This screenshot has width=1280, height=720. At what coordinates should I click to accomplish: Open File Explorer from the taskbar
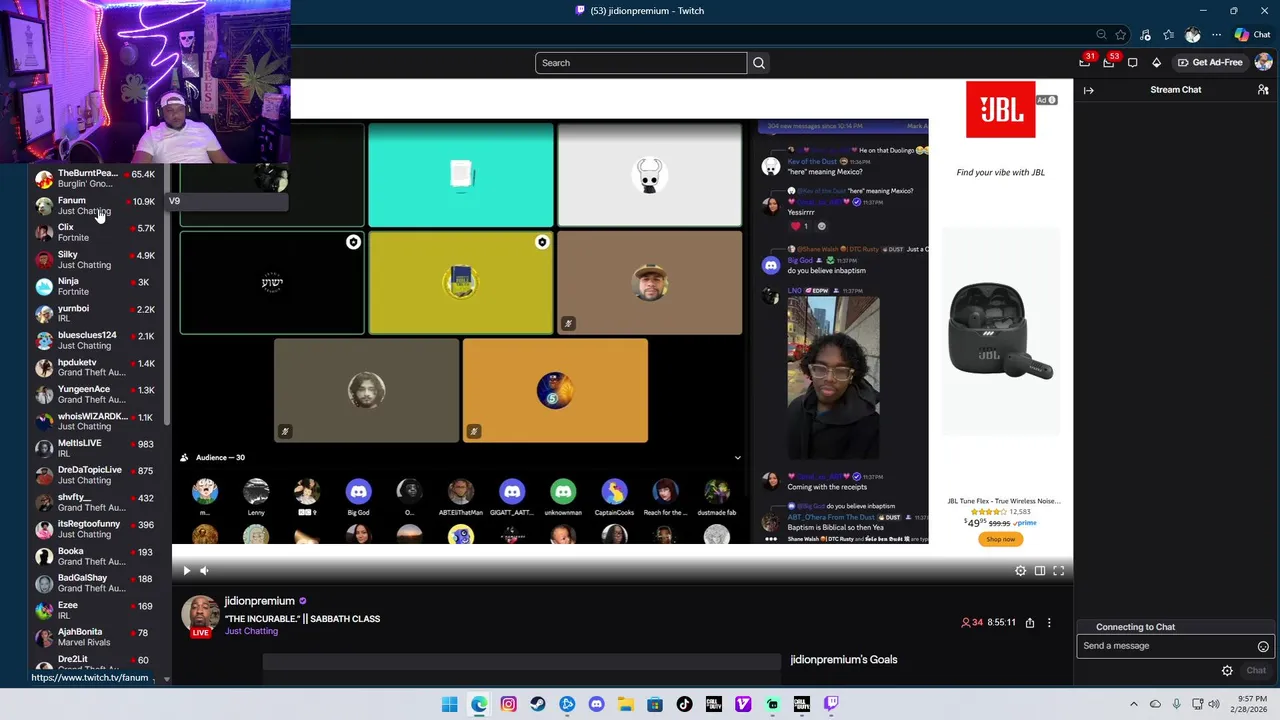(x=626, y=704)
